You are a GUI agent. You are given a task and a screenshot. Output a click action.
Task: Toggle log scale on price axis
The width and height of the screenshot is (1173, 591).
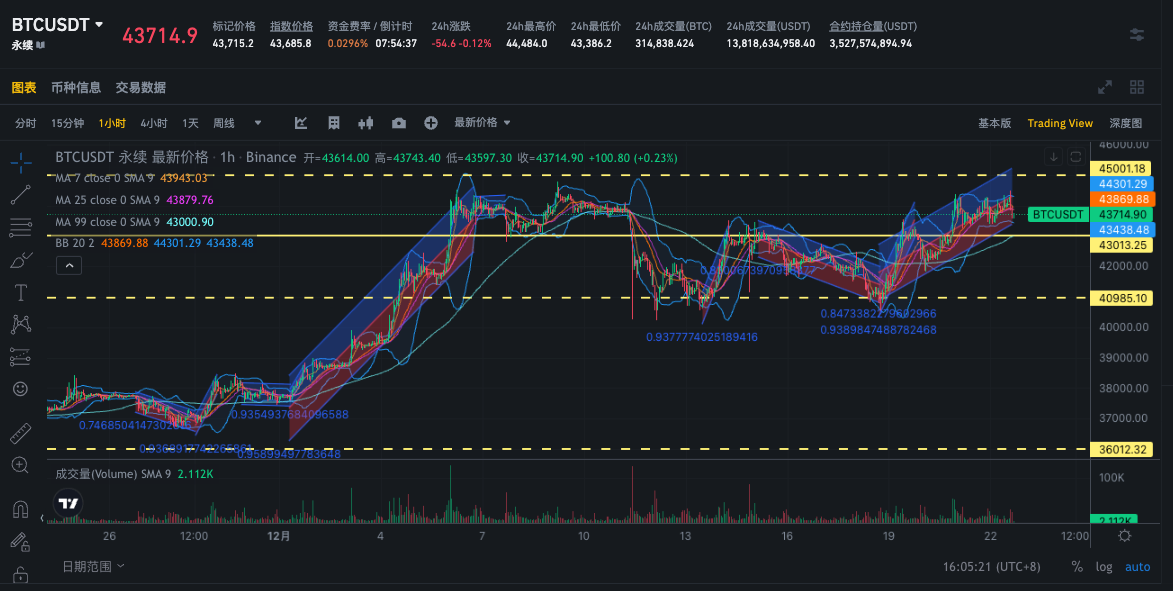click(x=1103, y=566)
